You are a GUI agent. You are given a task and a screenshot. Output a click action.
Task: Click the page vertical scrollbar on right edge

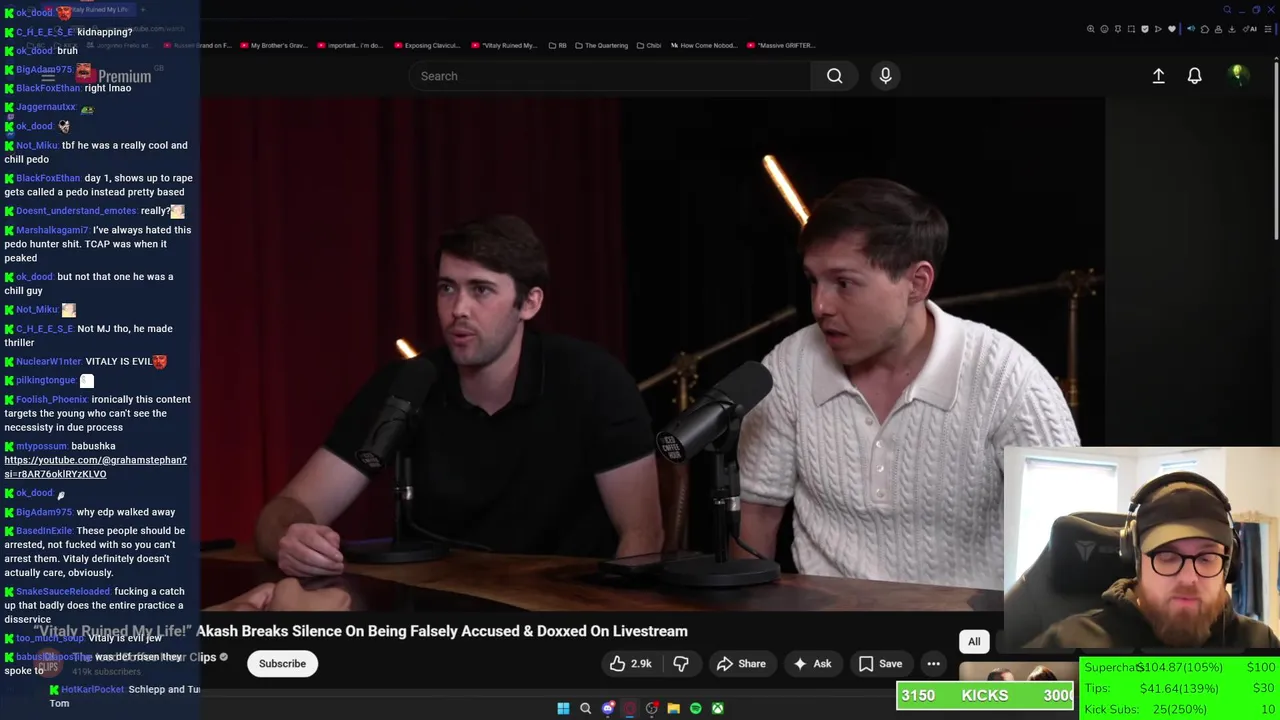tap(1276, 150)
